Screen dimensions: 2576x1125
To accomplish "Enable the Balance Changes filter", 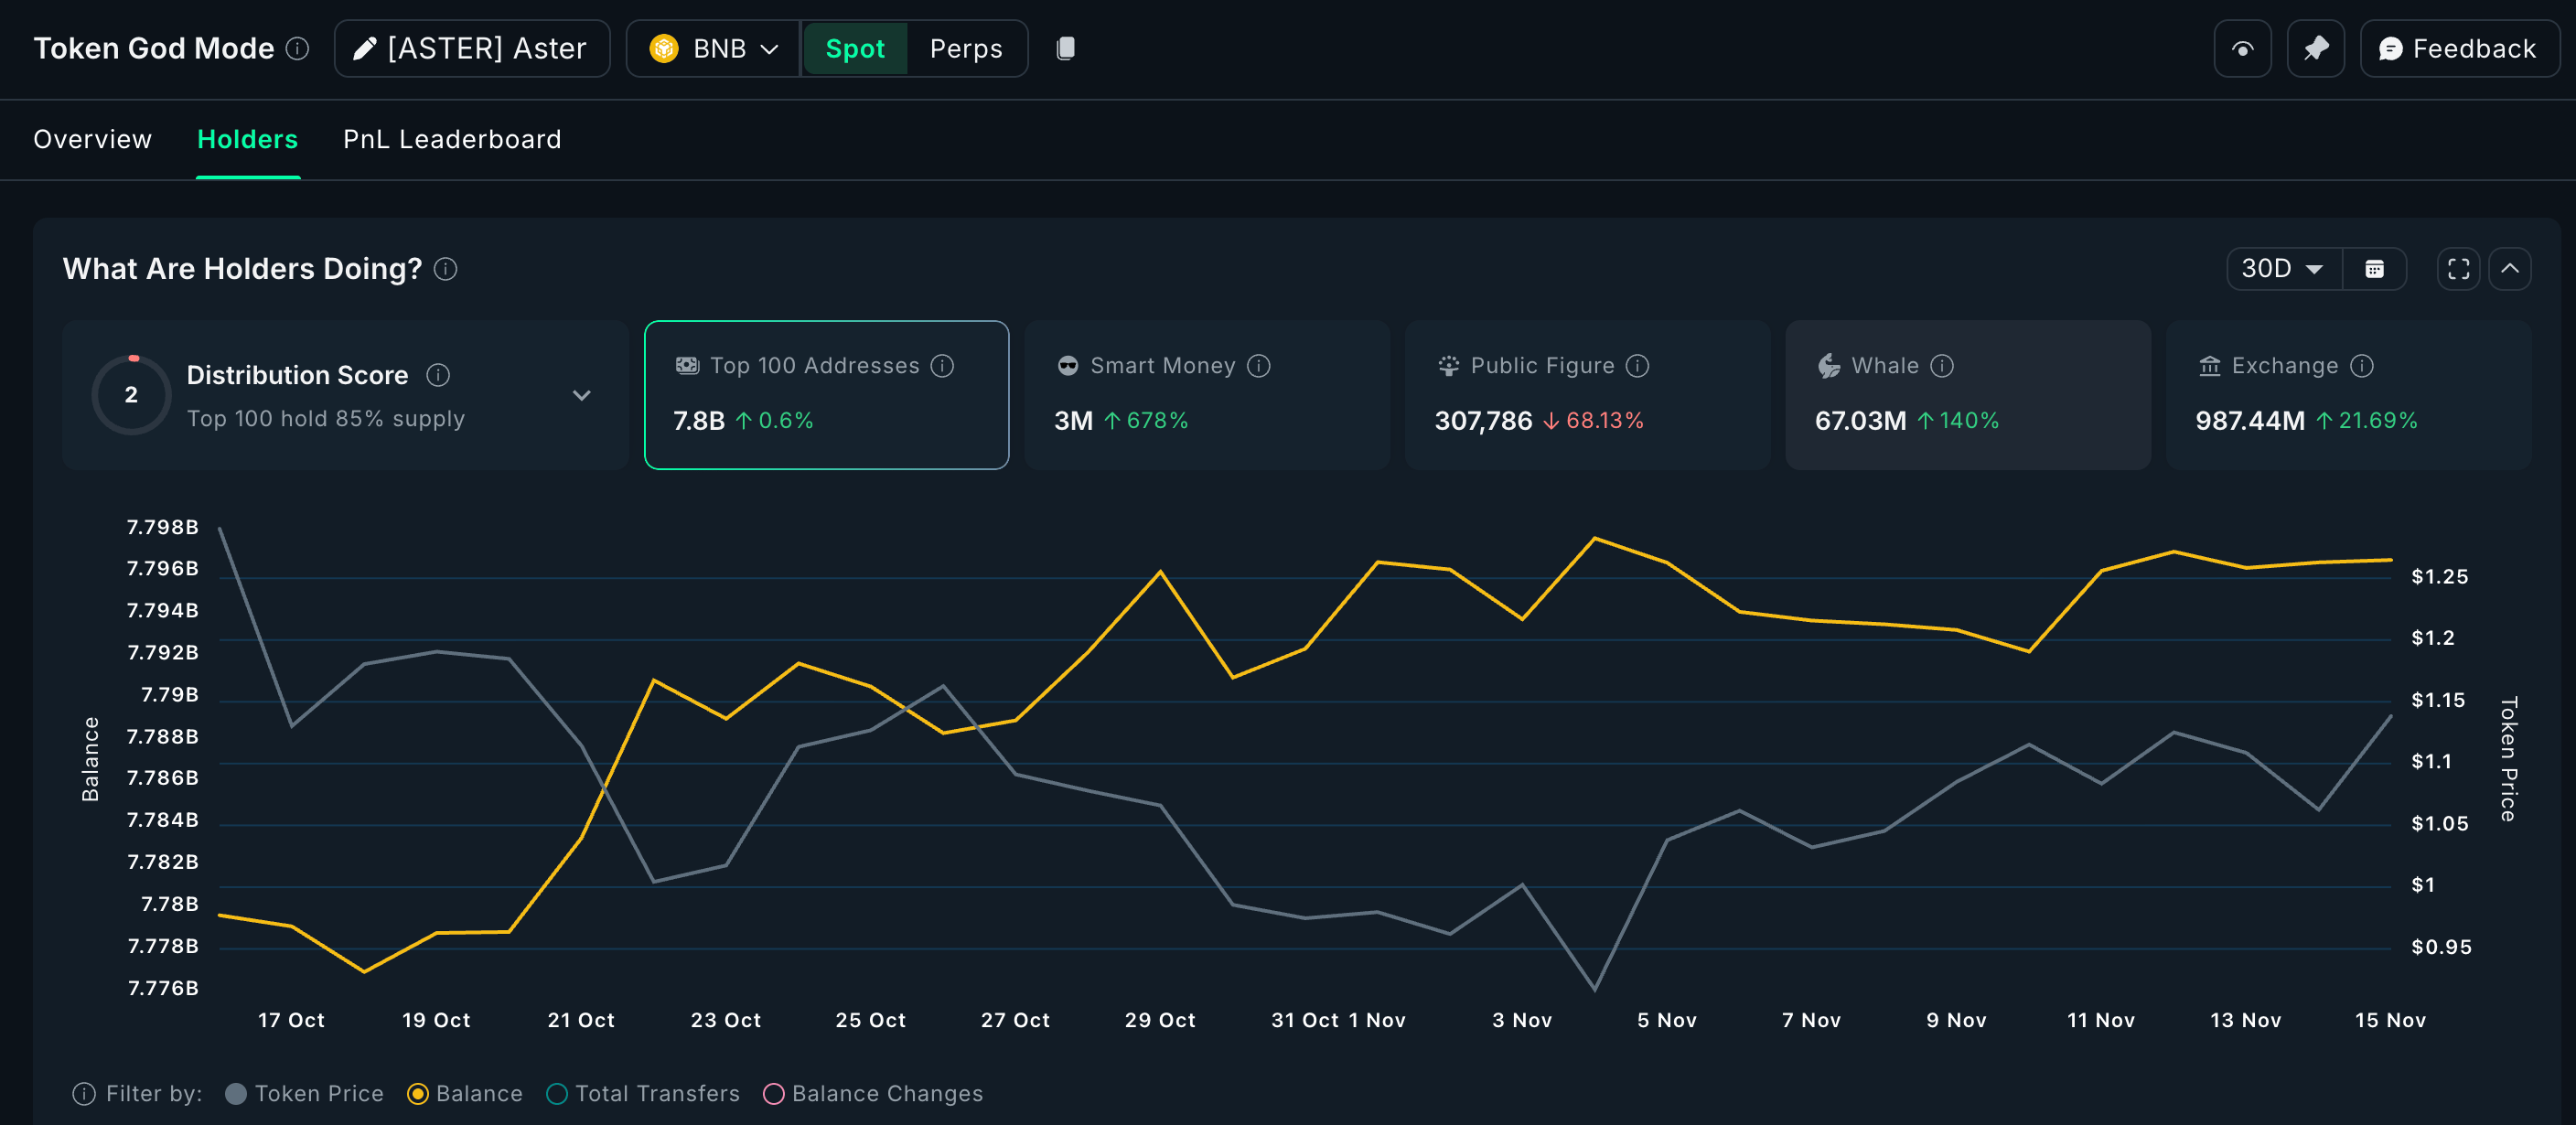I will pos(773,1093).
